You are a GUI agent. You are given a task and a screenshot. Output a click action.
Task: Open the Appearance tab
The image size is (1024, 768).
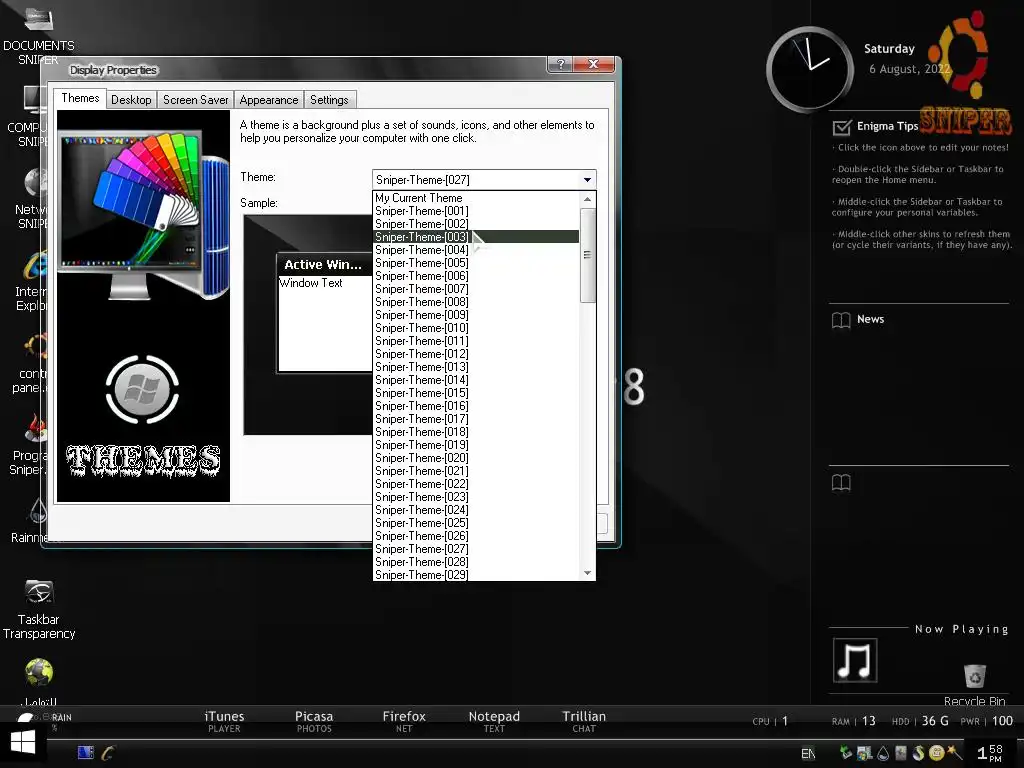pos(268,100)
